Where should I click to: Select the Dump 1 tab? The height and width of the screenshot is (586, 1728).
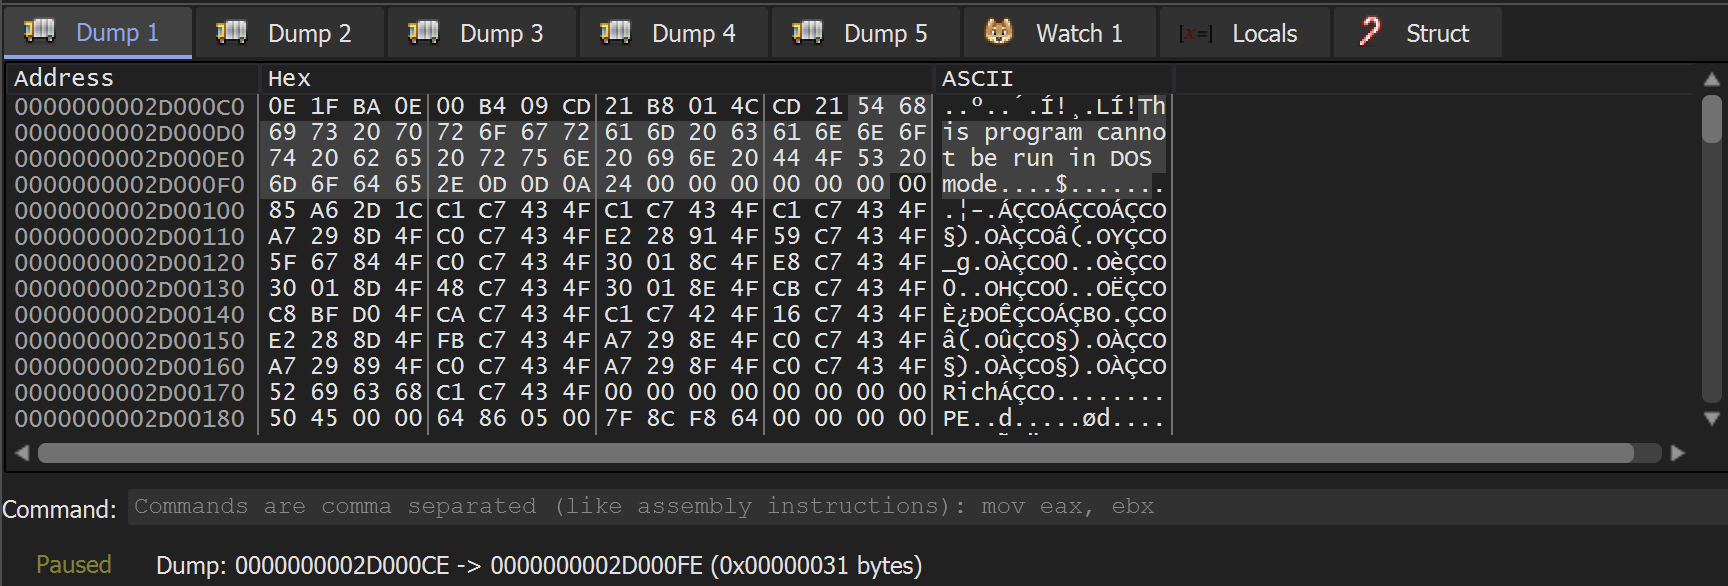click(x=98, y=33)
